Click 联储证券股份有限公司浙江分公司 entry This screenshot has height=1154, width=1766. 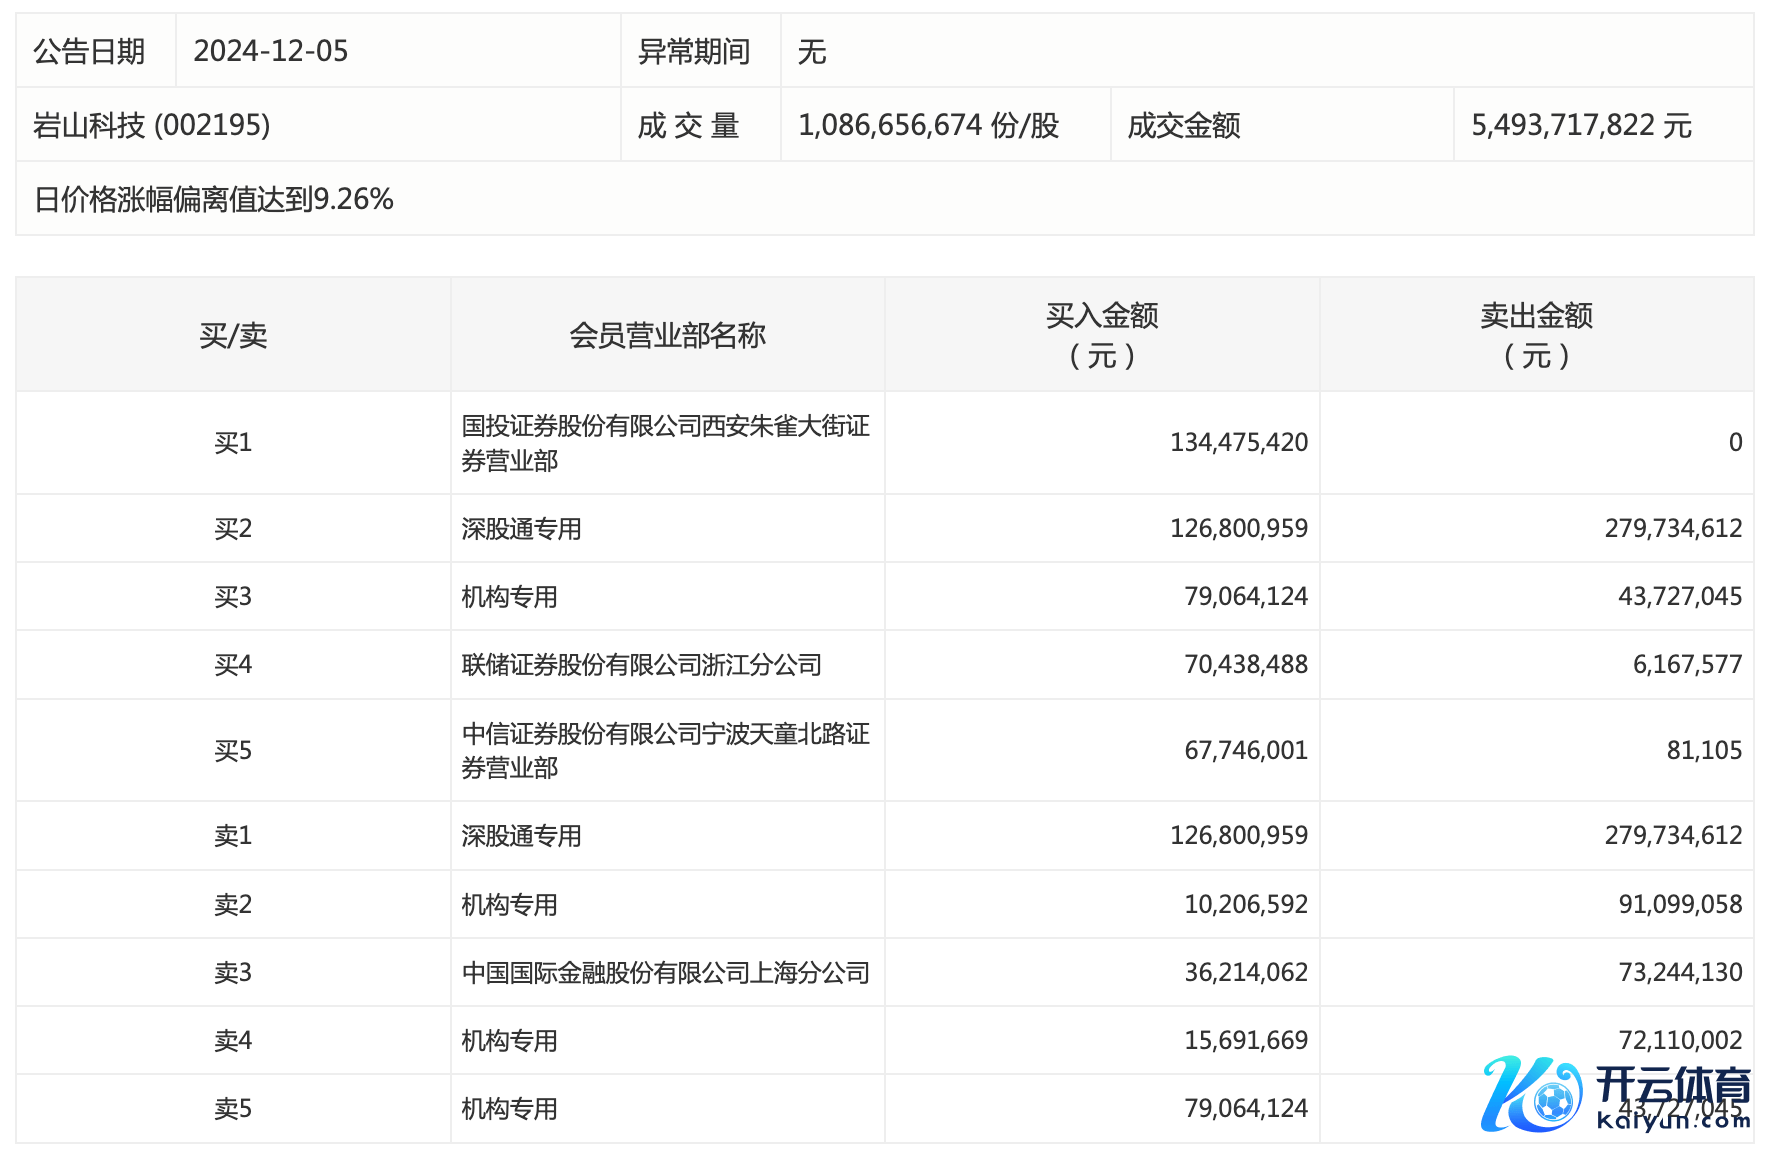(x=641, y=665)
